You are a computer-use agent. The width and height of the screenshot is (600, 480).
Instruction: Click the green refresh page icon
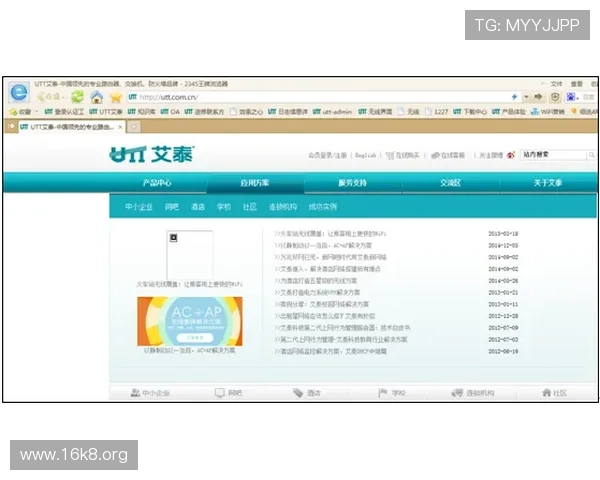tap(77, 97)
